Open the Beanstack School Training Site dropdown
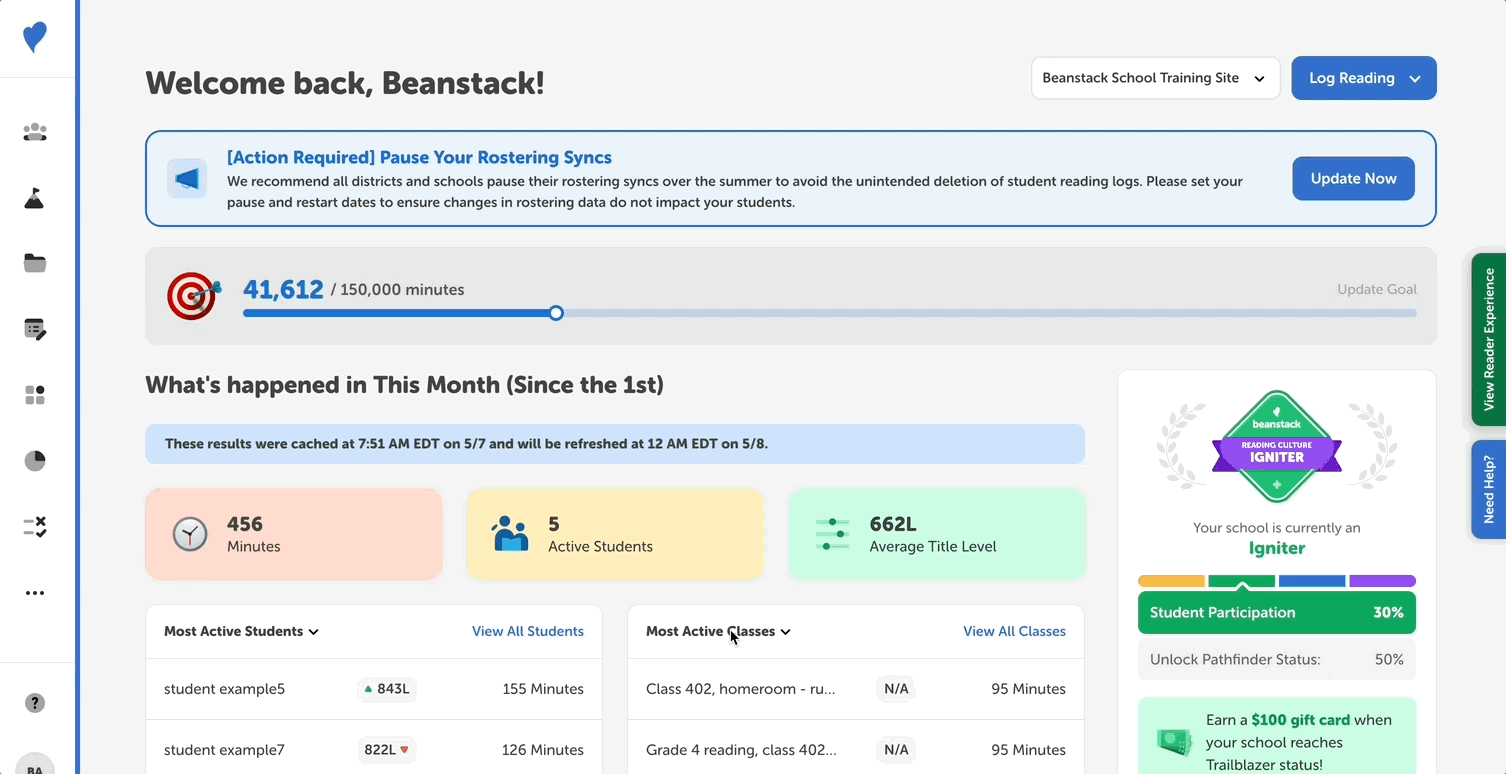Viewport: 1506px width, 774px height. point(1155,78)
